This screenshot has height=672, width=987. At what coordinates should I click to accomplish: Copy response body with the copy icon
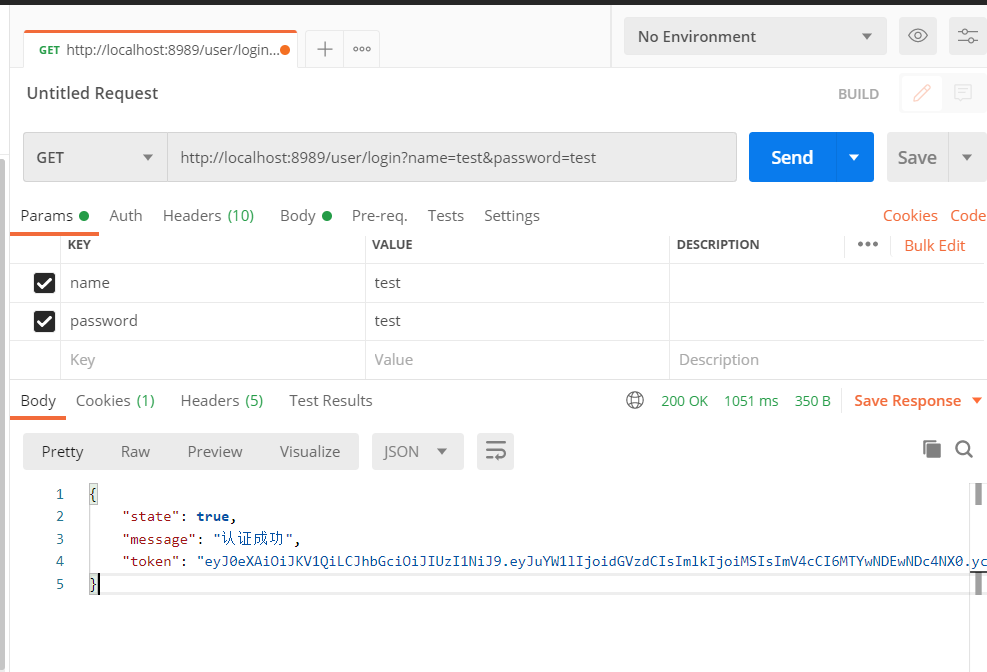tap(932, 449)
